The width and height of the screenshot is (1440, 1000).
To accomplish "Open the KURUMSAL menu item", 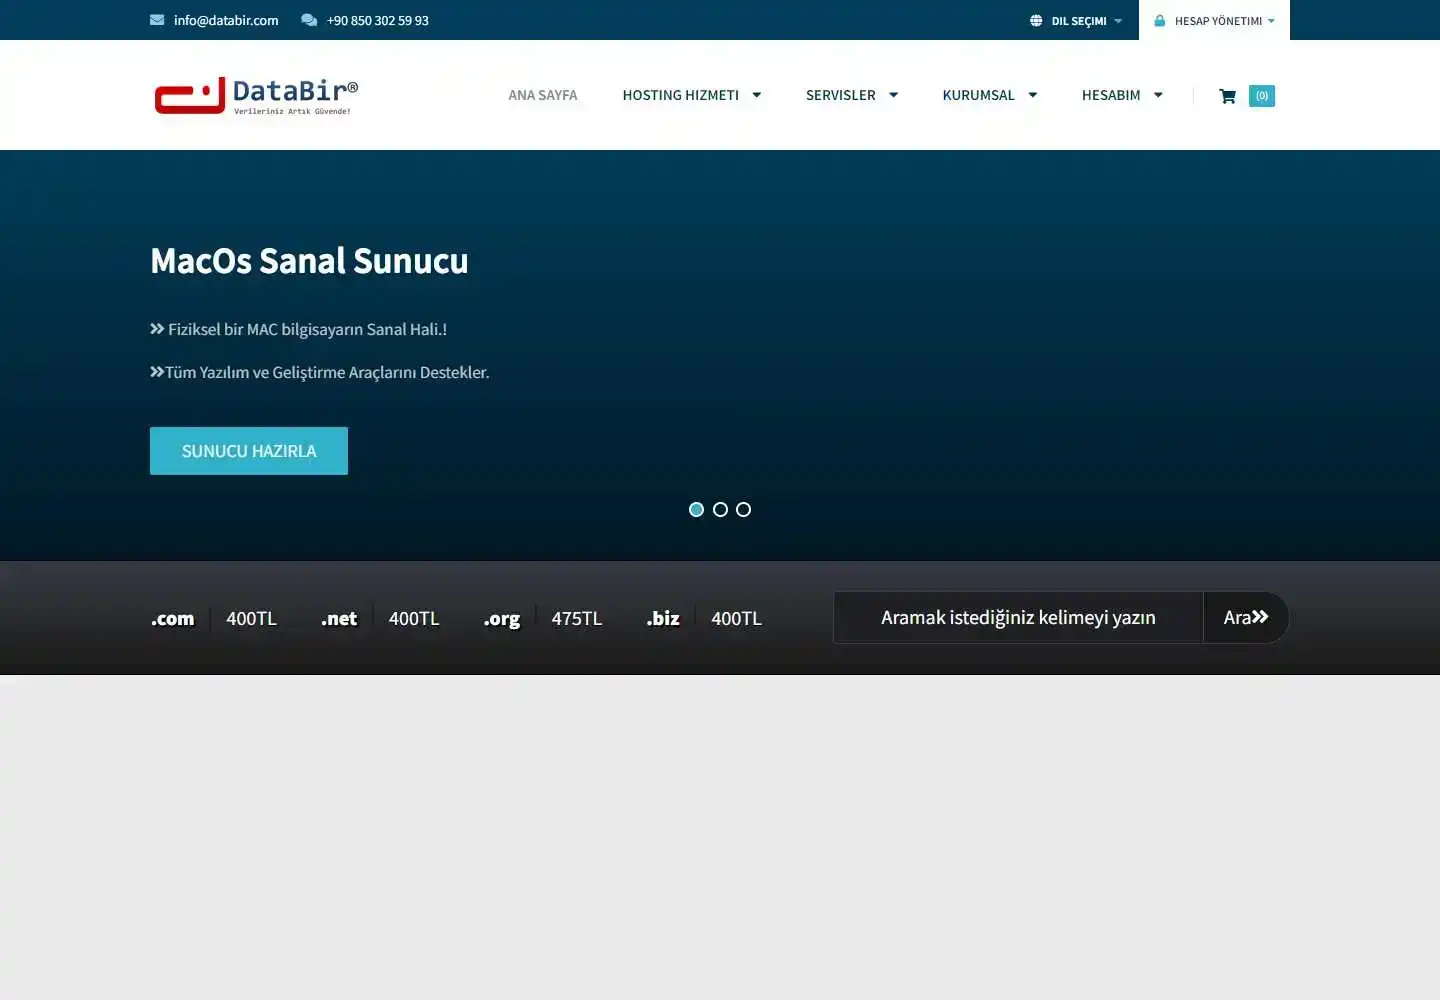I will (978, 95).
